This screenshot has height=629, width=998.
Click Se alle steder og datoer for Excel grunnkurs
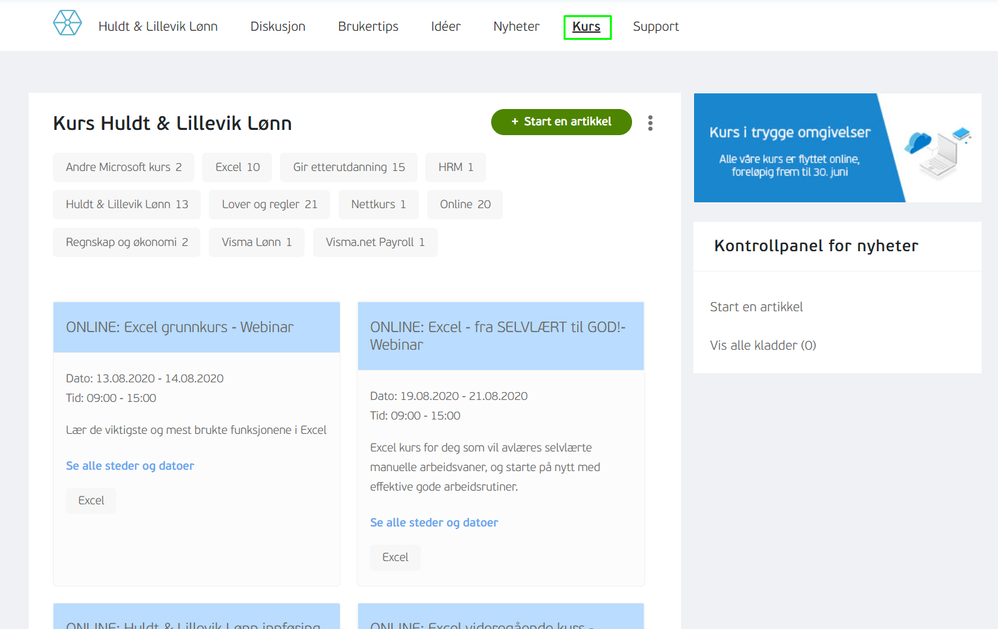[x=130, y=465]
